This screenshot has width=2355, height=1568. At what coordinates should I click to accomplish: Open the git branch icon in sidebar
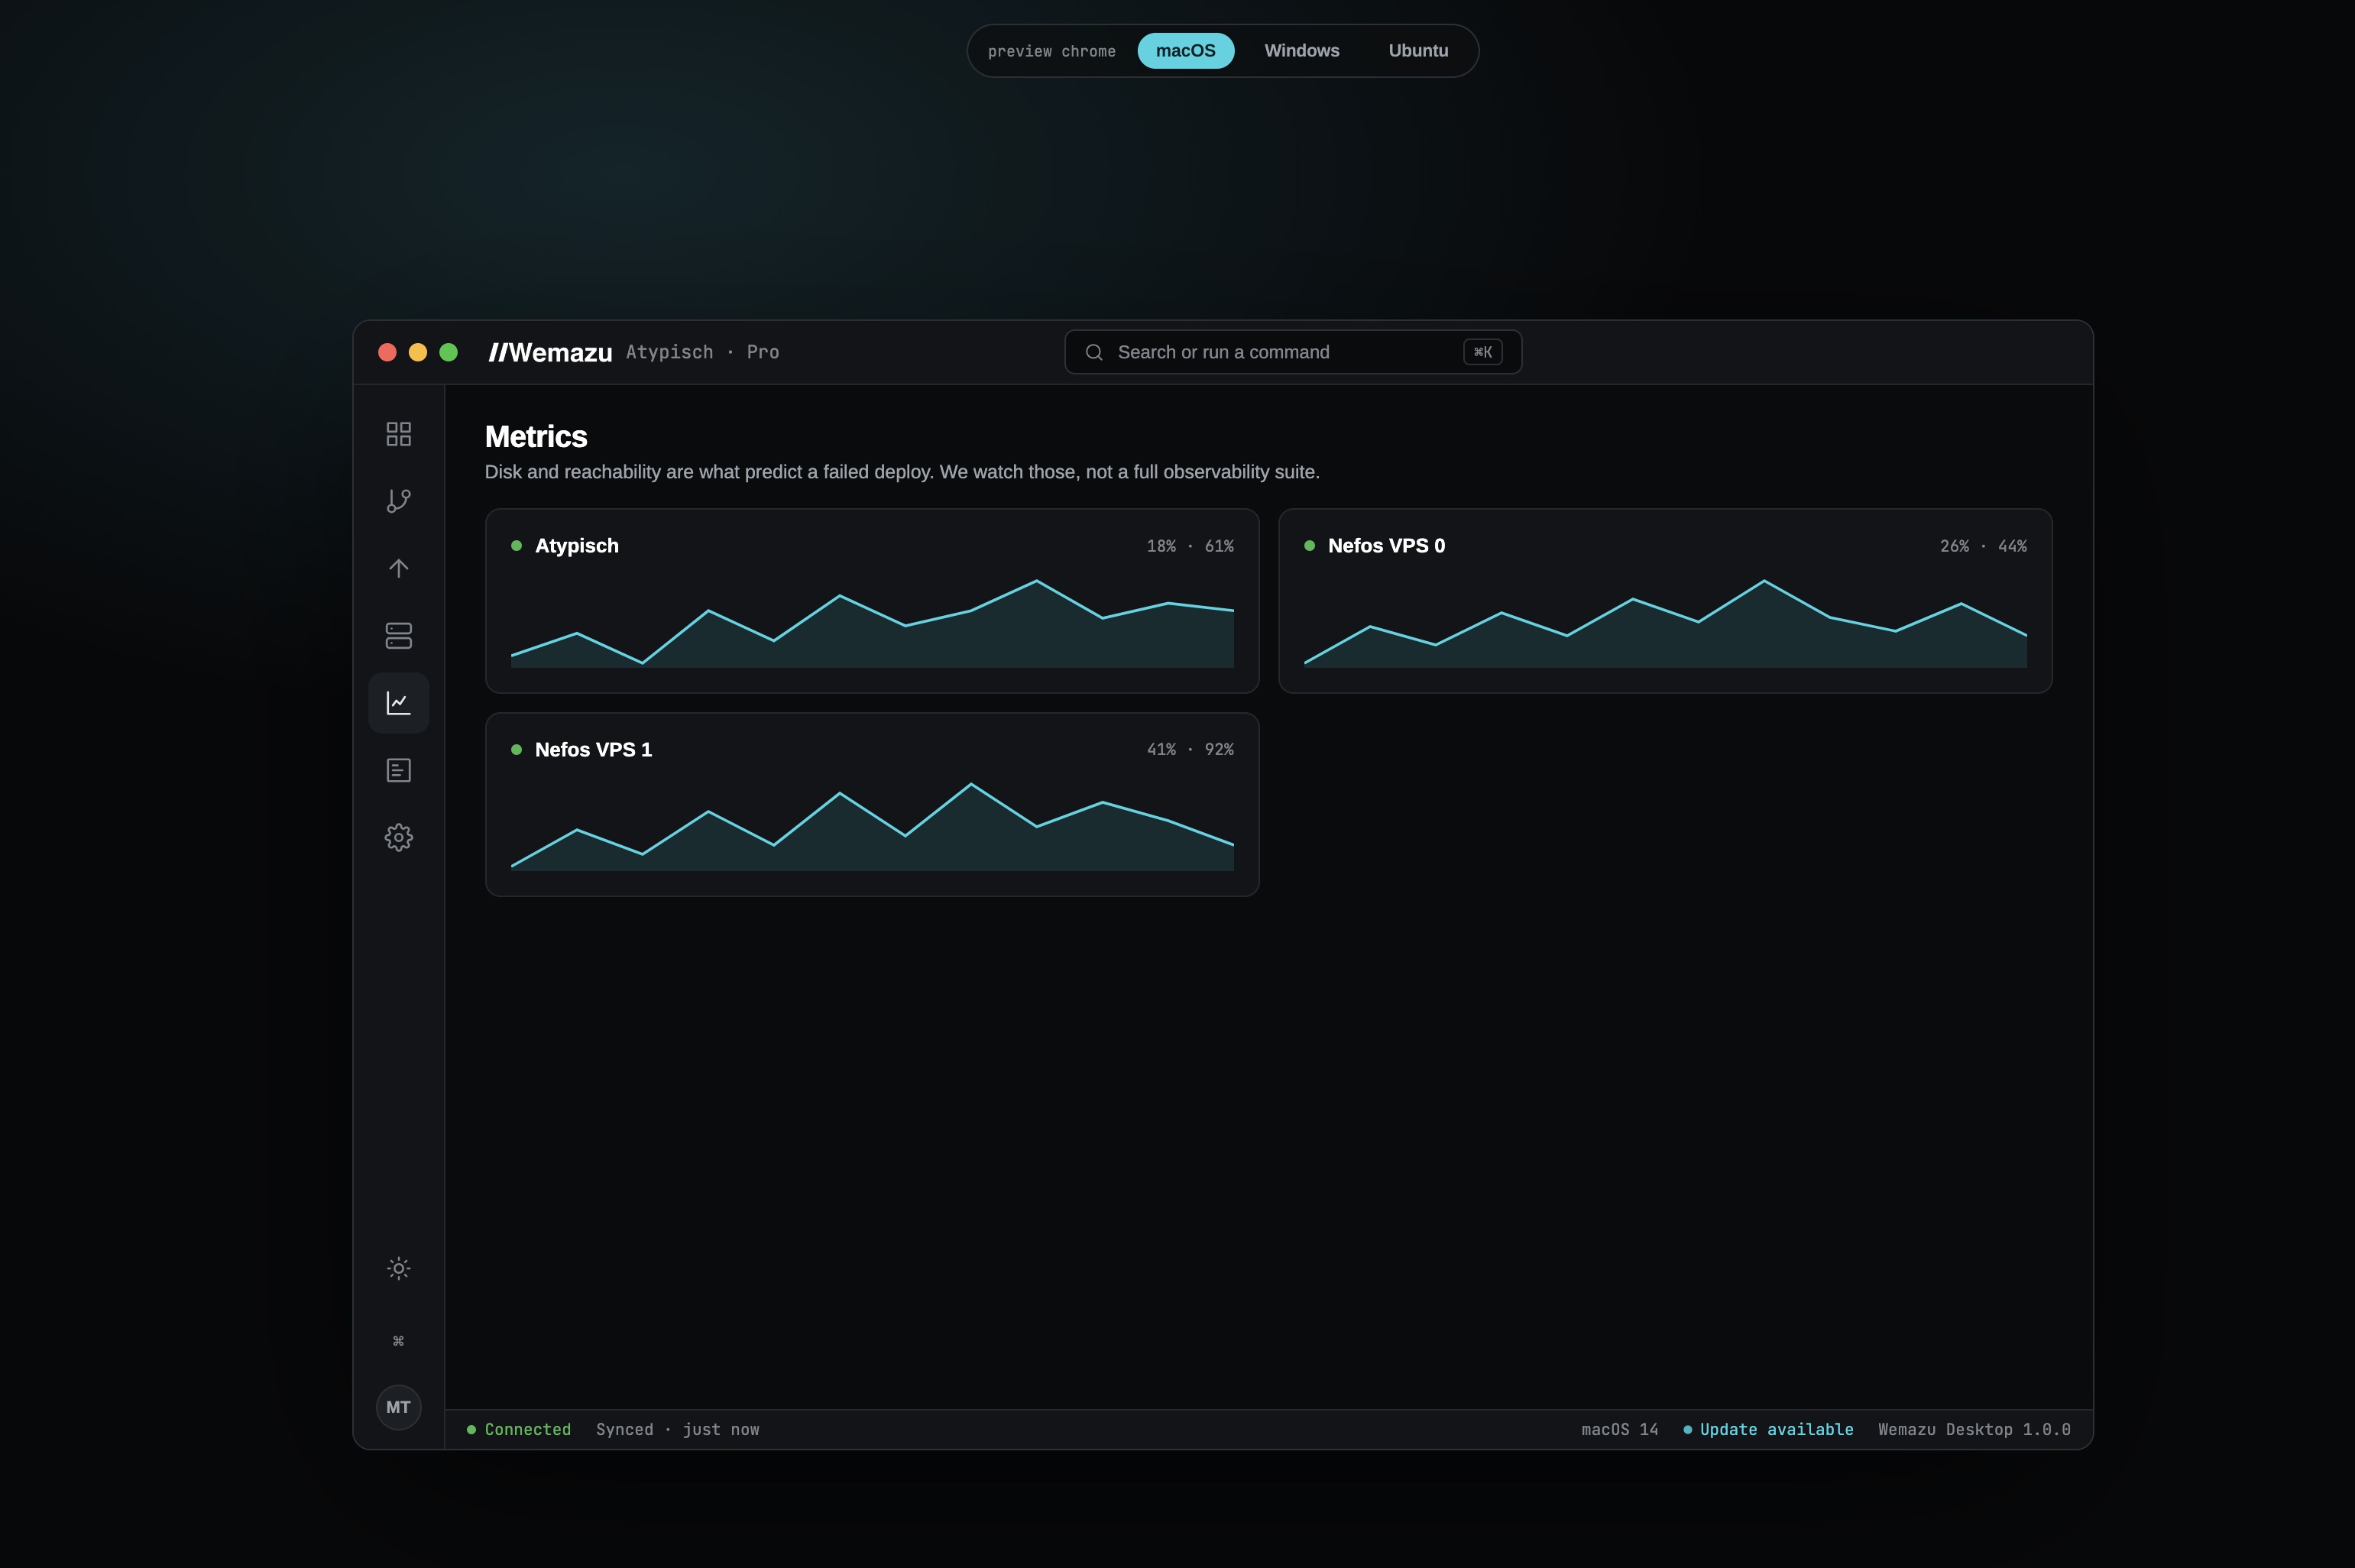click(398, 501)
